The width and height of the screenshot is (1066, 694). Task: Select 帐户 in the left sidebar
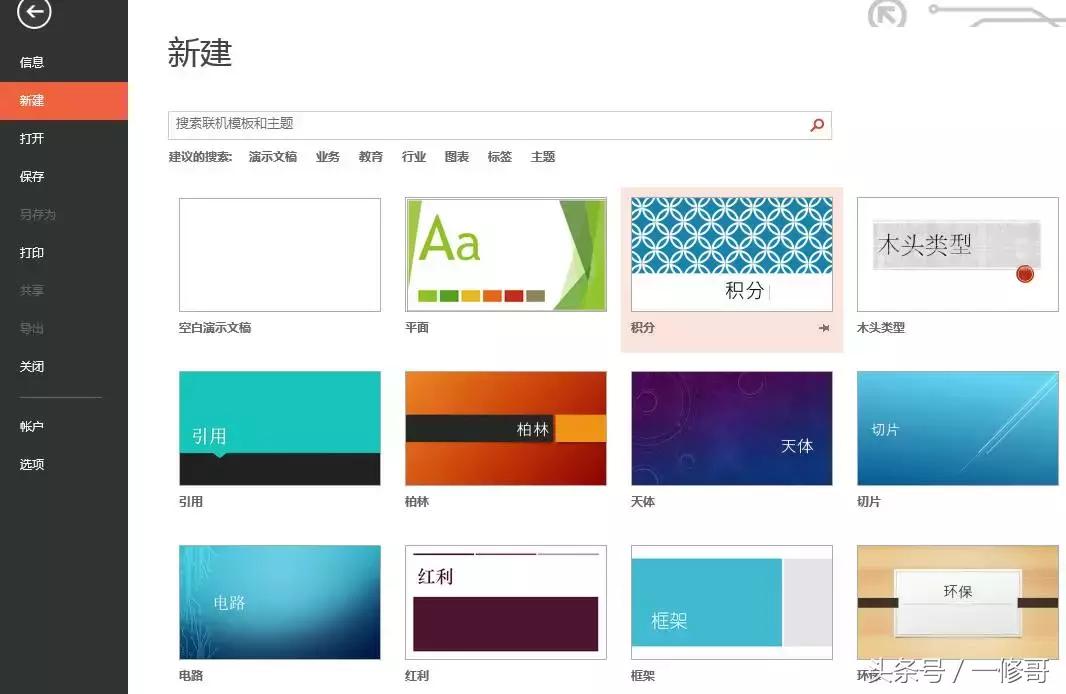point(31,425)
